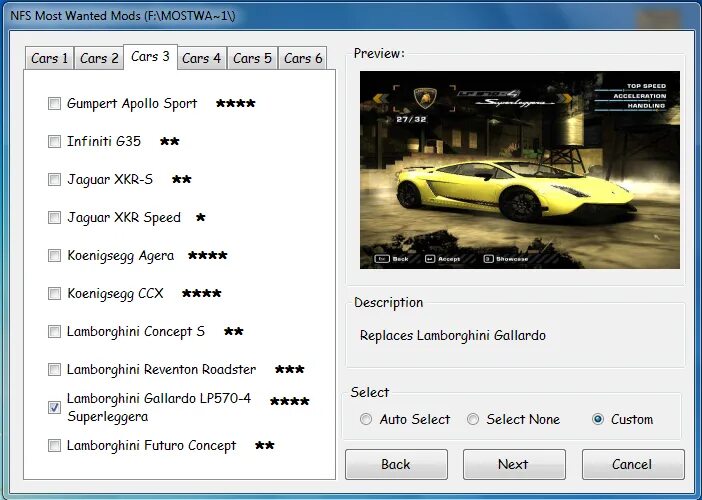Click the Jaguar XKR Speed label
This screenshot has height=500, width=702.
[x=124, y=218]
